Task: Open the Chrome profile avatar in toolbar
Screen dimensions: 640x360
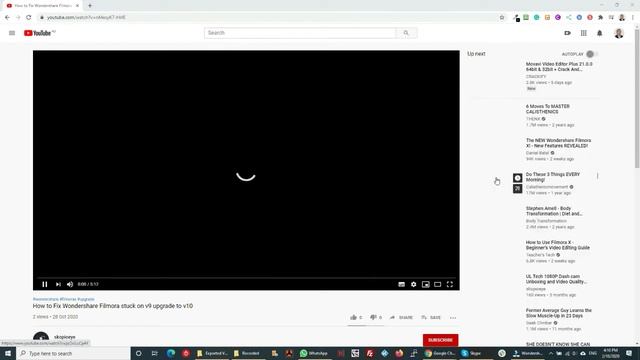Action: (622, 18)
